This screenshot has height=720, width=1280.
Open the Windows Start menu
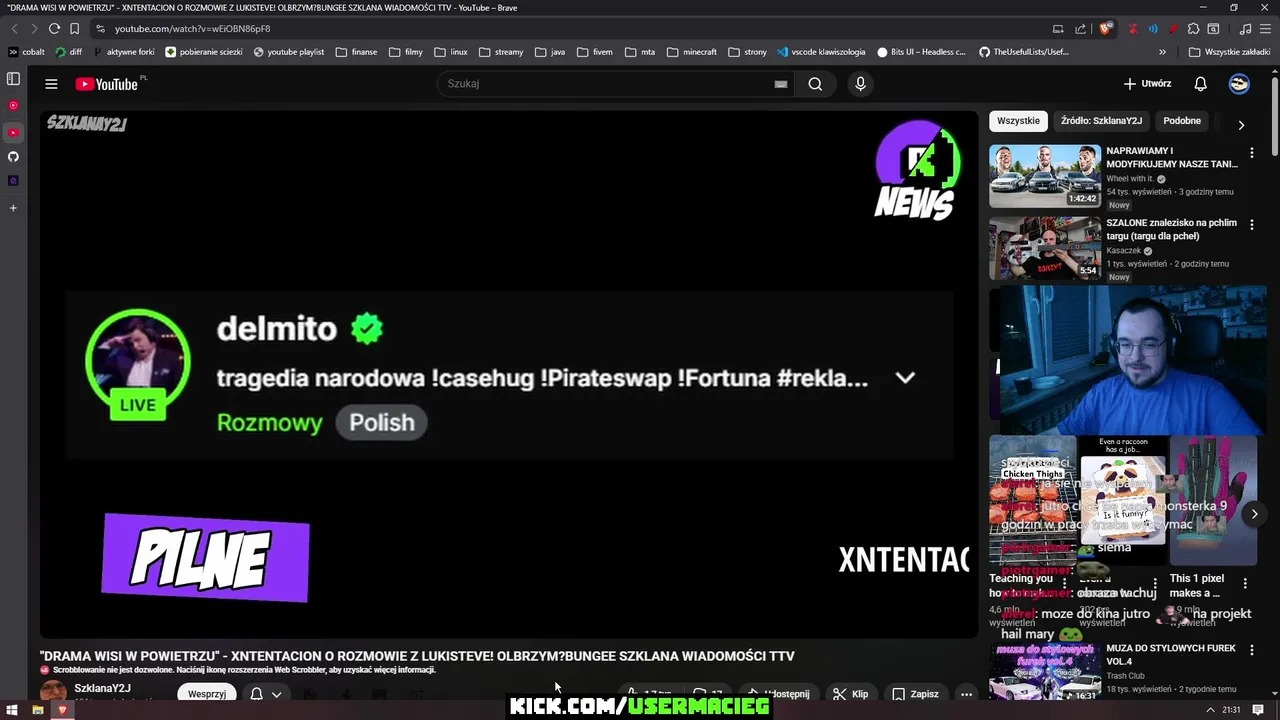[x=12, y=710]
